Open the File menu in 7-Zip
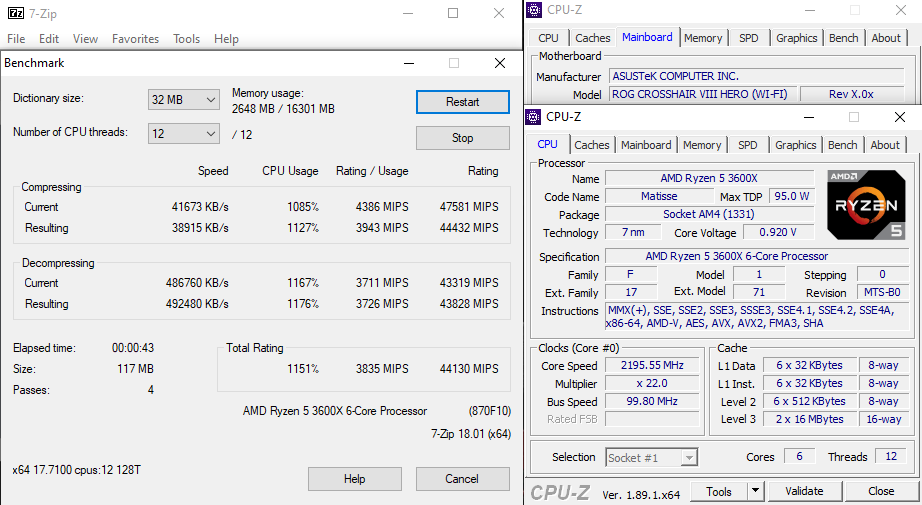 [x=16, y=39]
